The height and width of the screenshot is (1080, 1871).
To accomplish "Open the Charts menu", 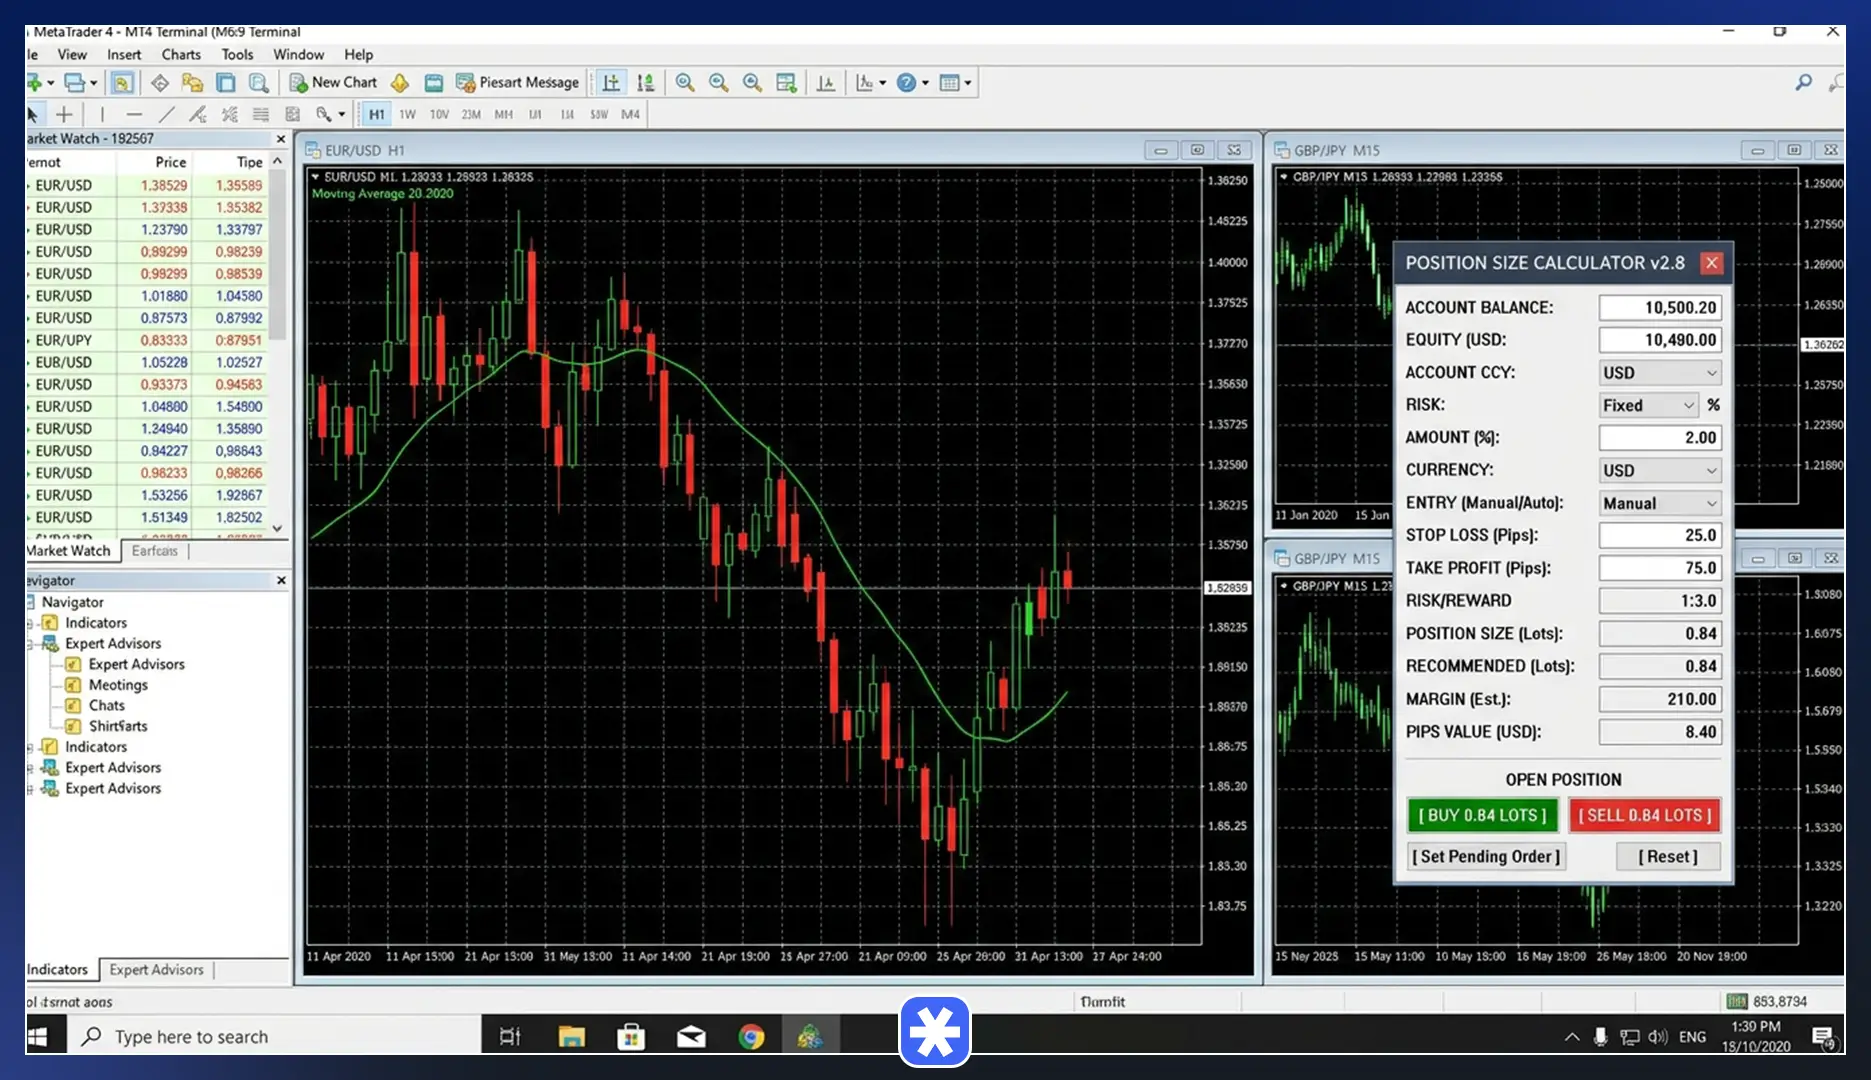I will pos(181,55).
